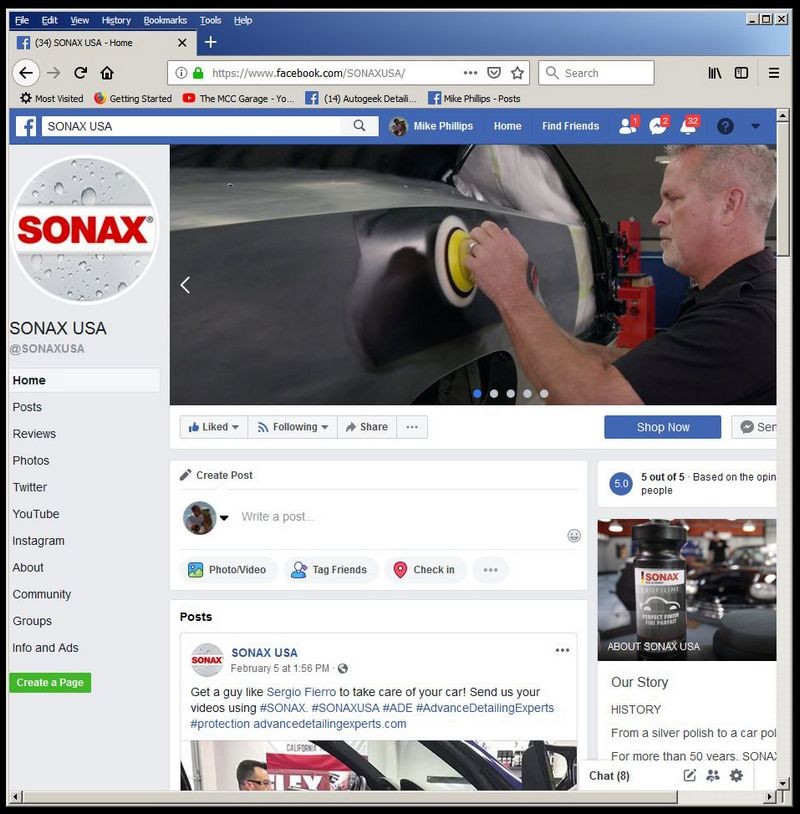Open Facebook notifications bell icon
This screenshot has width=800, height=814.
688,126
